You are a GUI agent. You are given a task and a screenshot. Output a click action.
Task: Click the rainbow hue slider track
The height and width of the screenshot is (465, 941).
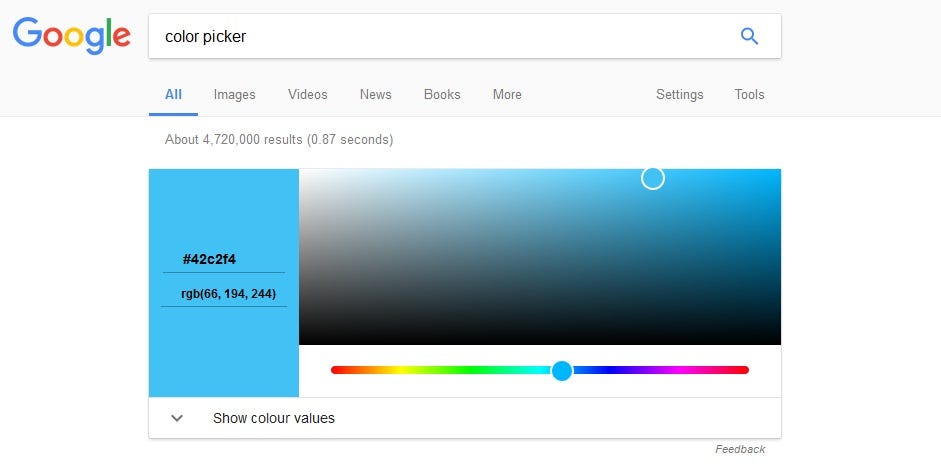click(540, 370)
